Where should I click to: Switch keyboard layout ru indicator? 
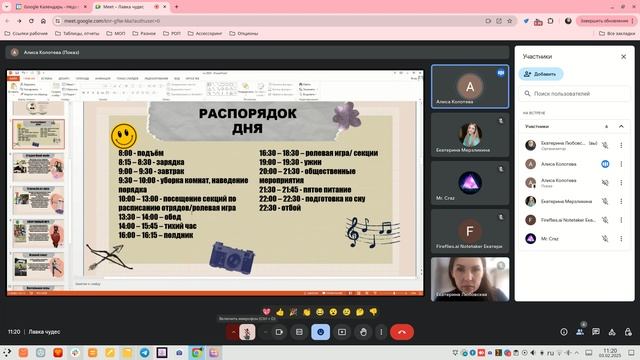551,353
